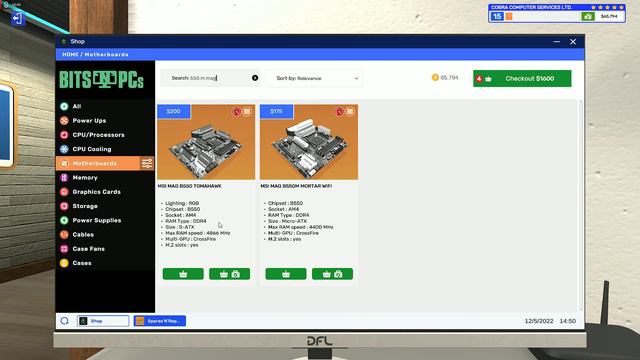Browse Power Supplies category
The width and height of the screenshot is (640, 360).
[105, 220]
